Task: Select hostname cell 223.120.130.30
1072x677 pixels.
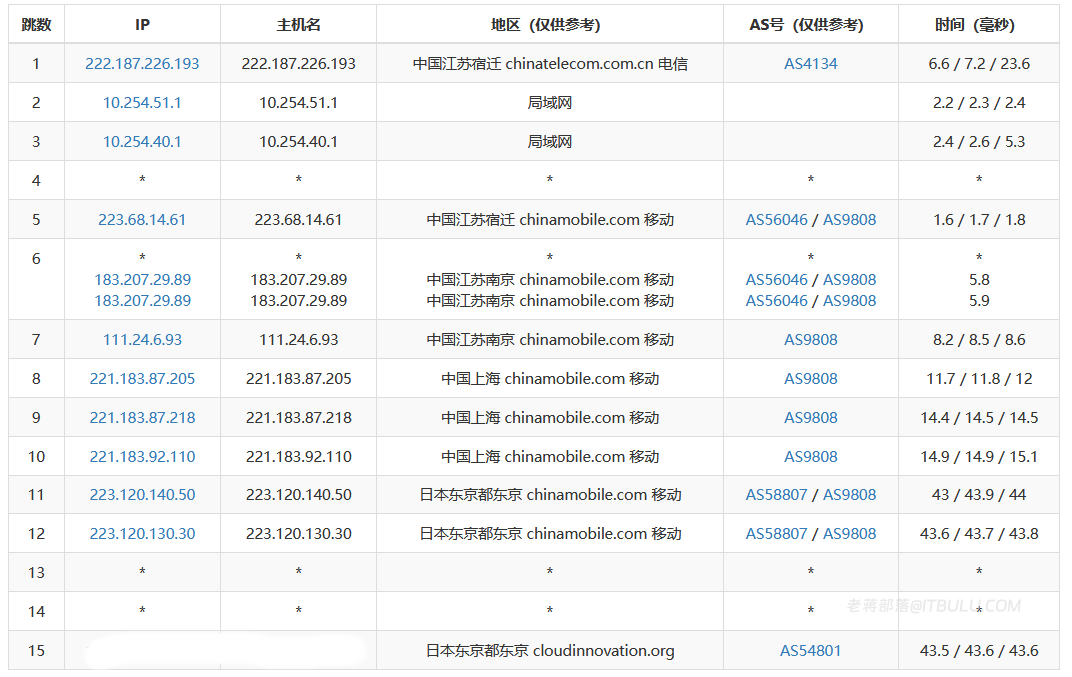Action: tap(298, 533)
